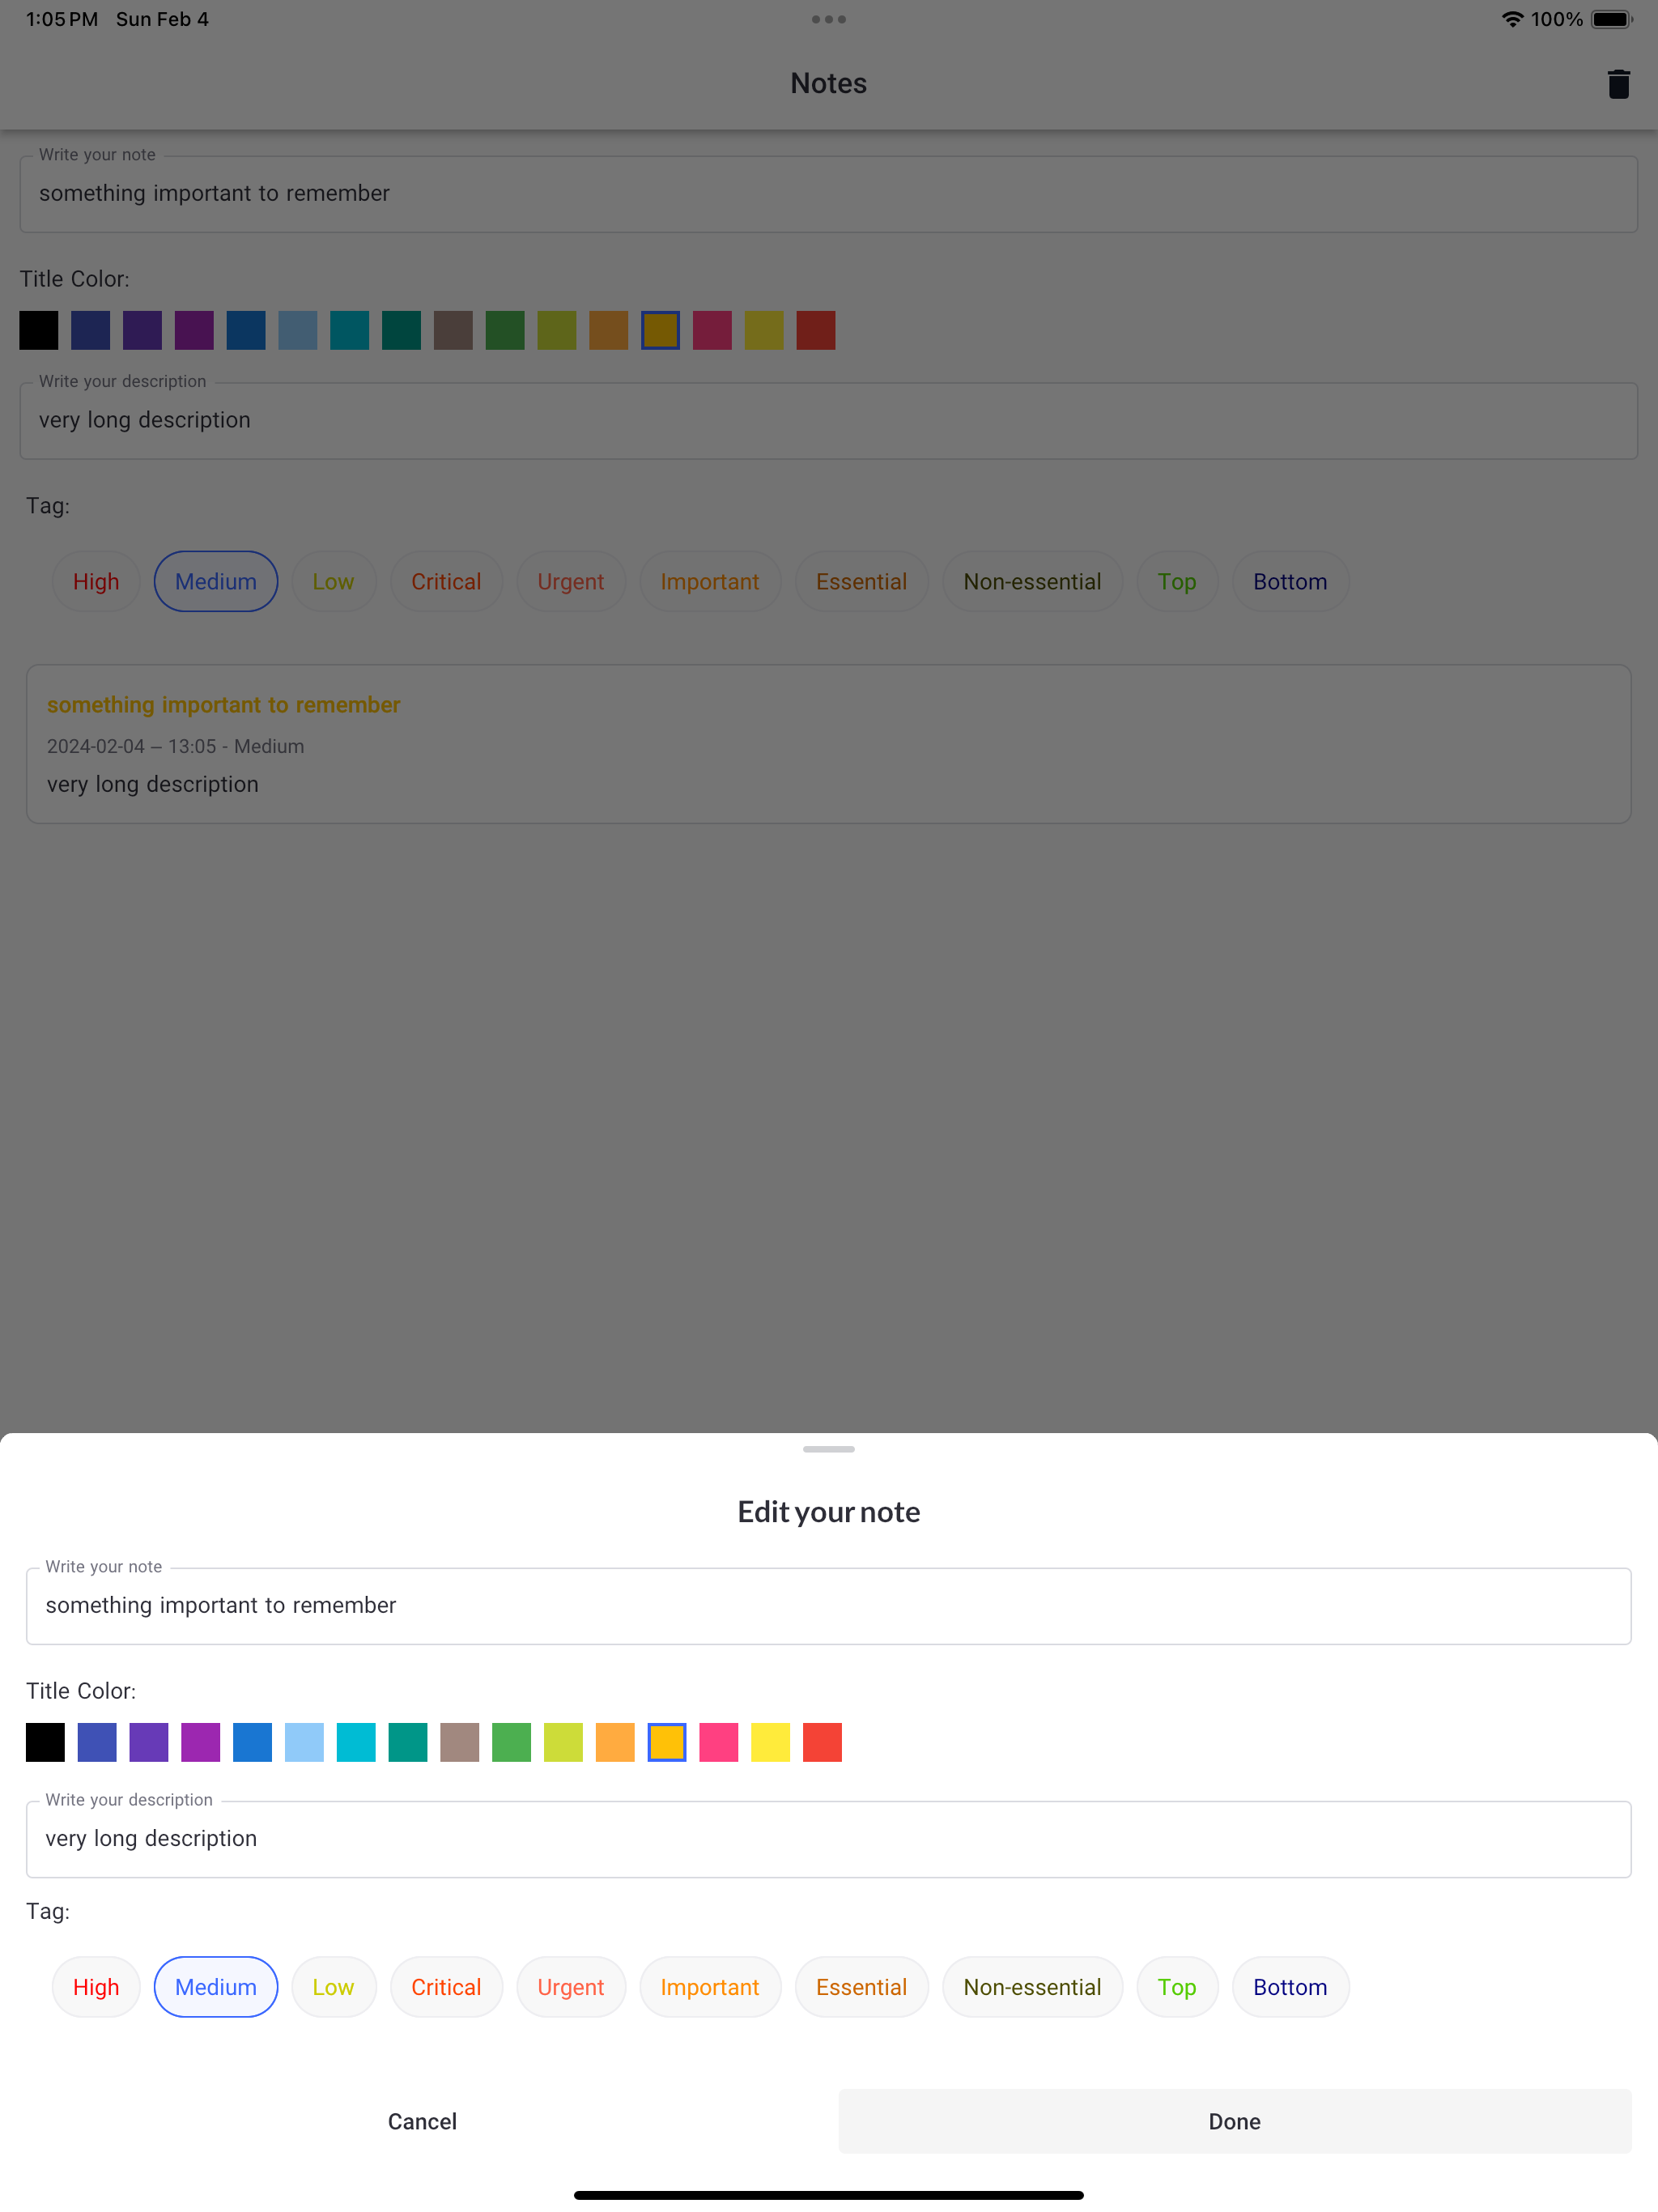Select background Critical tag chip
The height and width of the screenshot is (2212, 1658).
(x=446, y=581)
